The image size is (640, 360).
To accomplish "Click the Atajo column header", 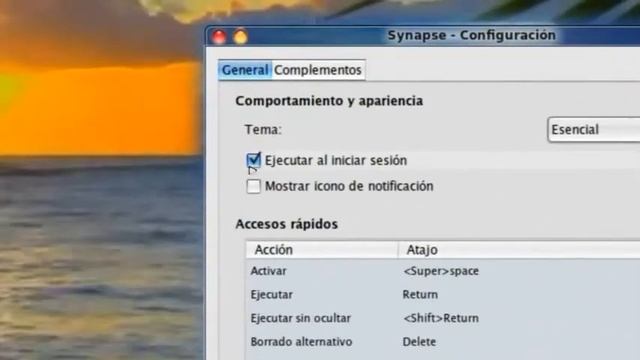I will (x=519, y=250).
